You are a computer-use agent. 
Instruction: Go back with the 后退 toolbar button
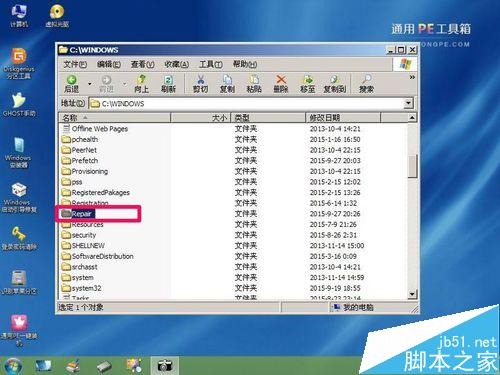pos(71,83)
